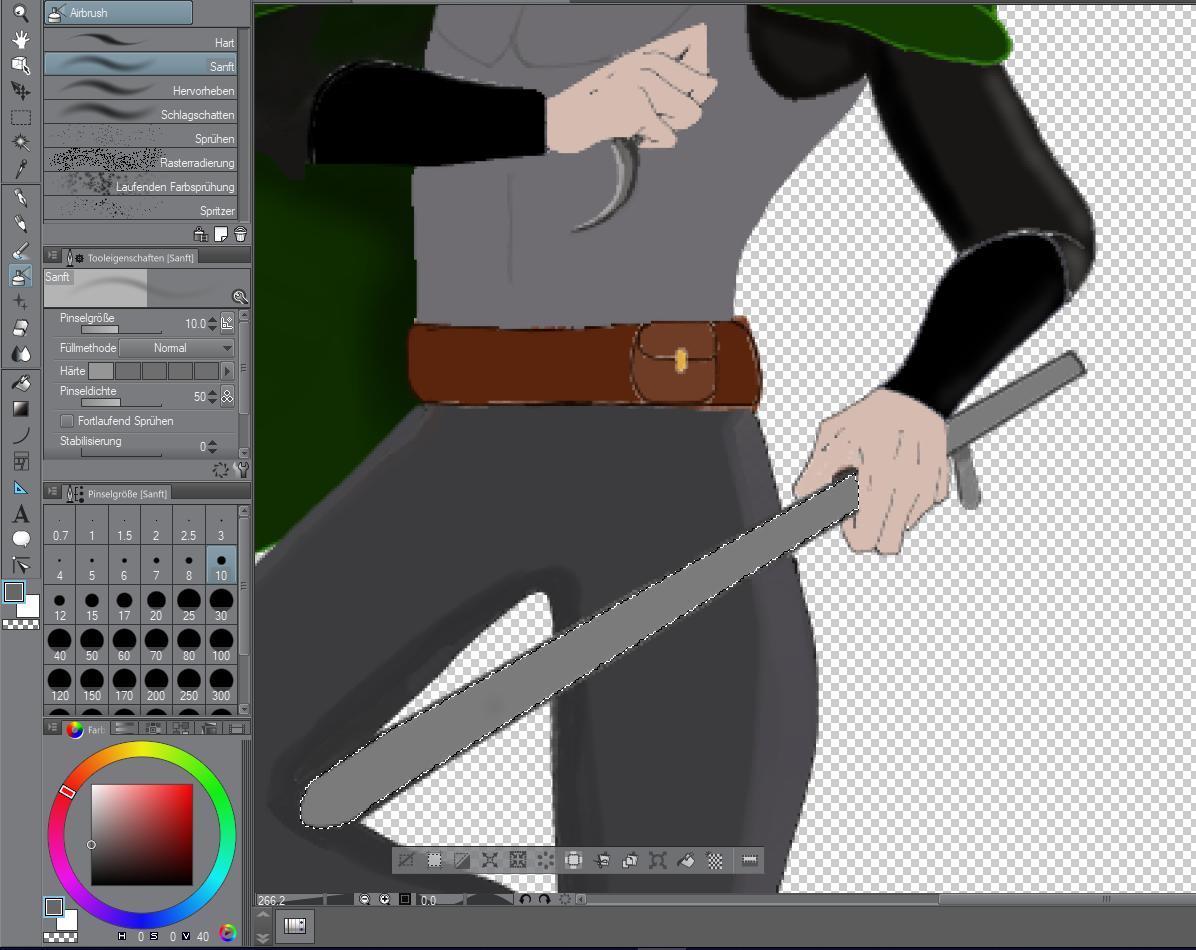Viewport: 1196px width, 950px height.
Task: Select the Hand move tool
Action: 21,39
